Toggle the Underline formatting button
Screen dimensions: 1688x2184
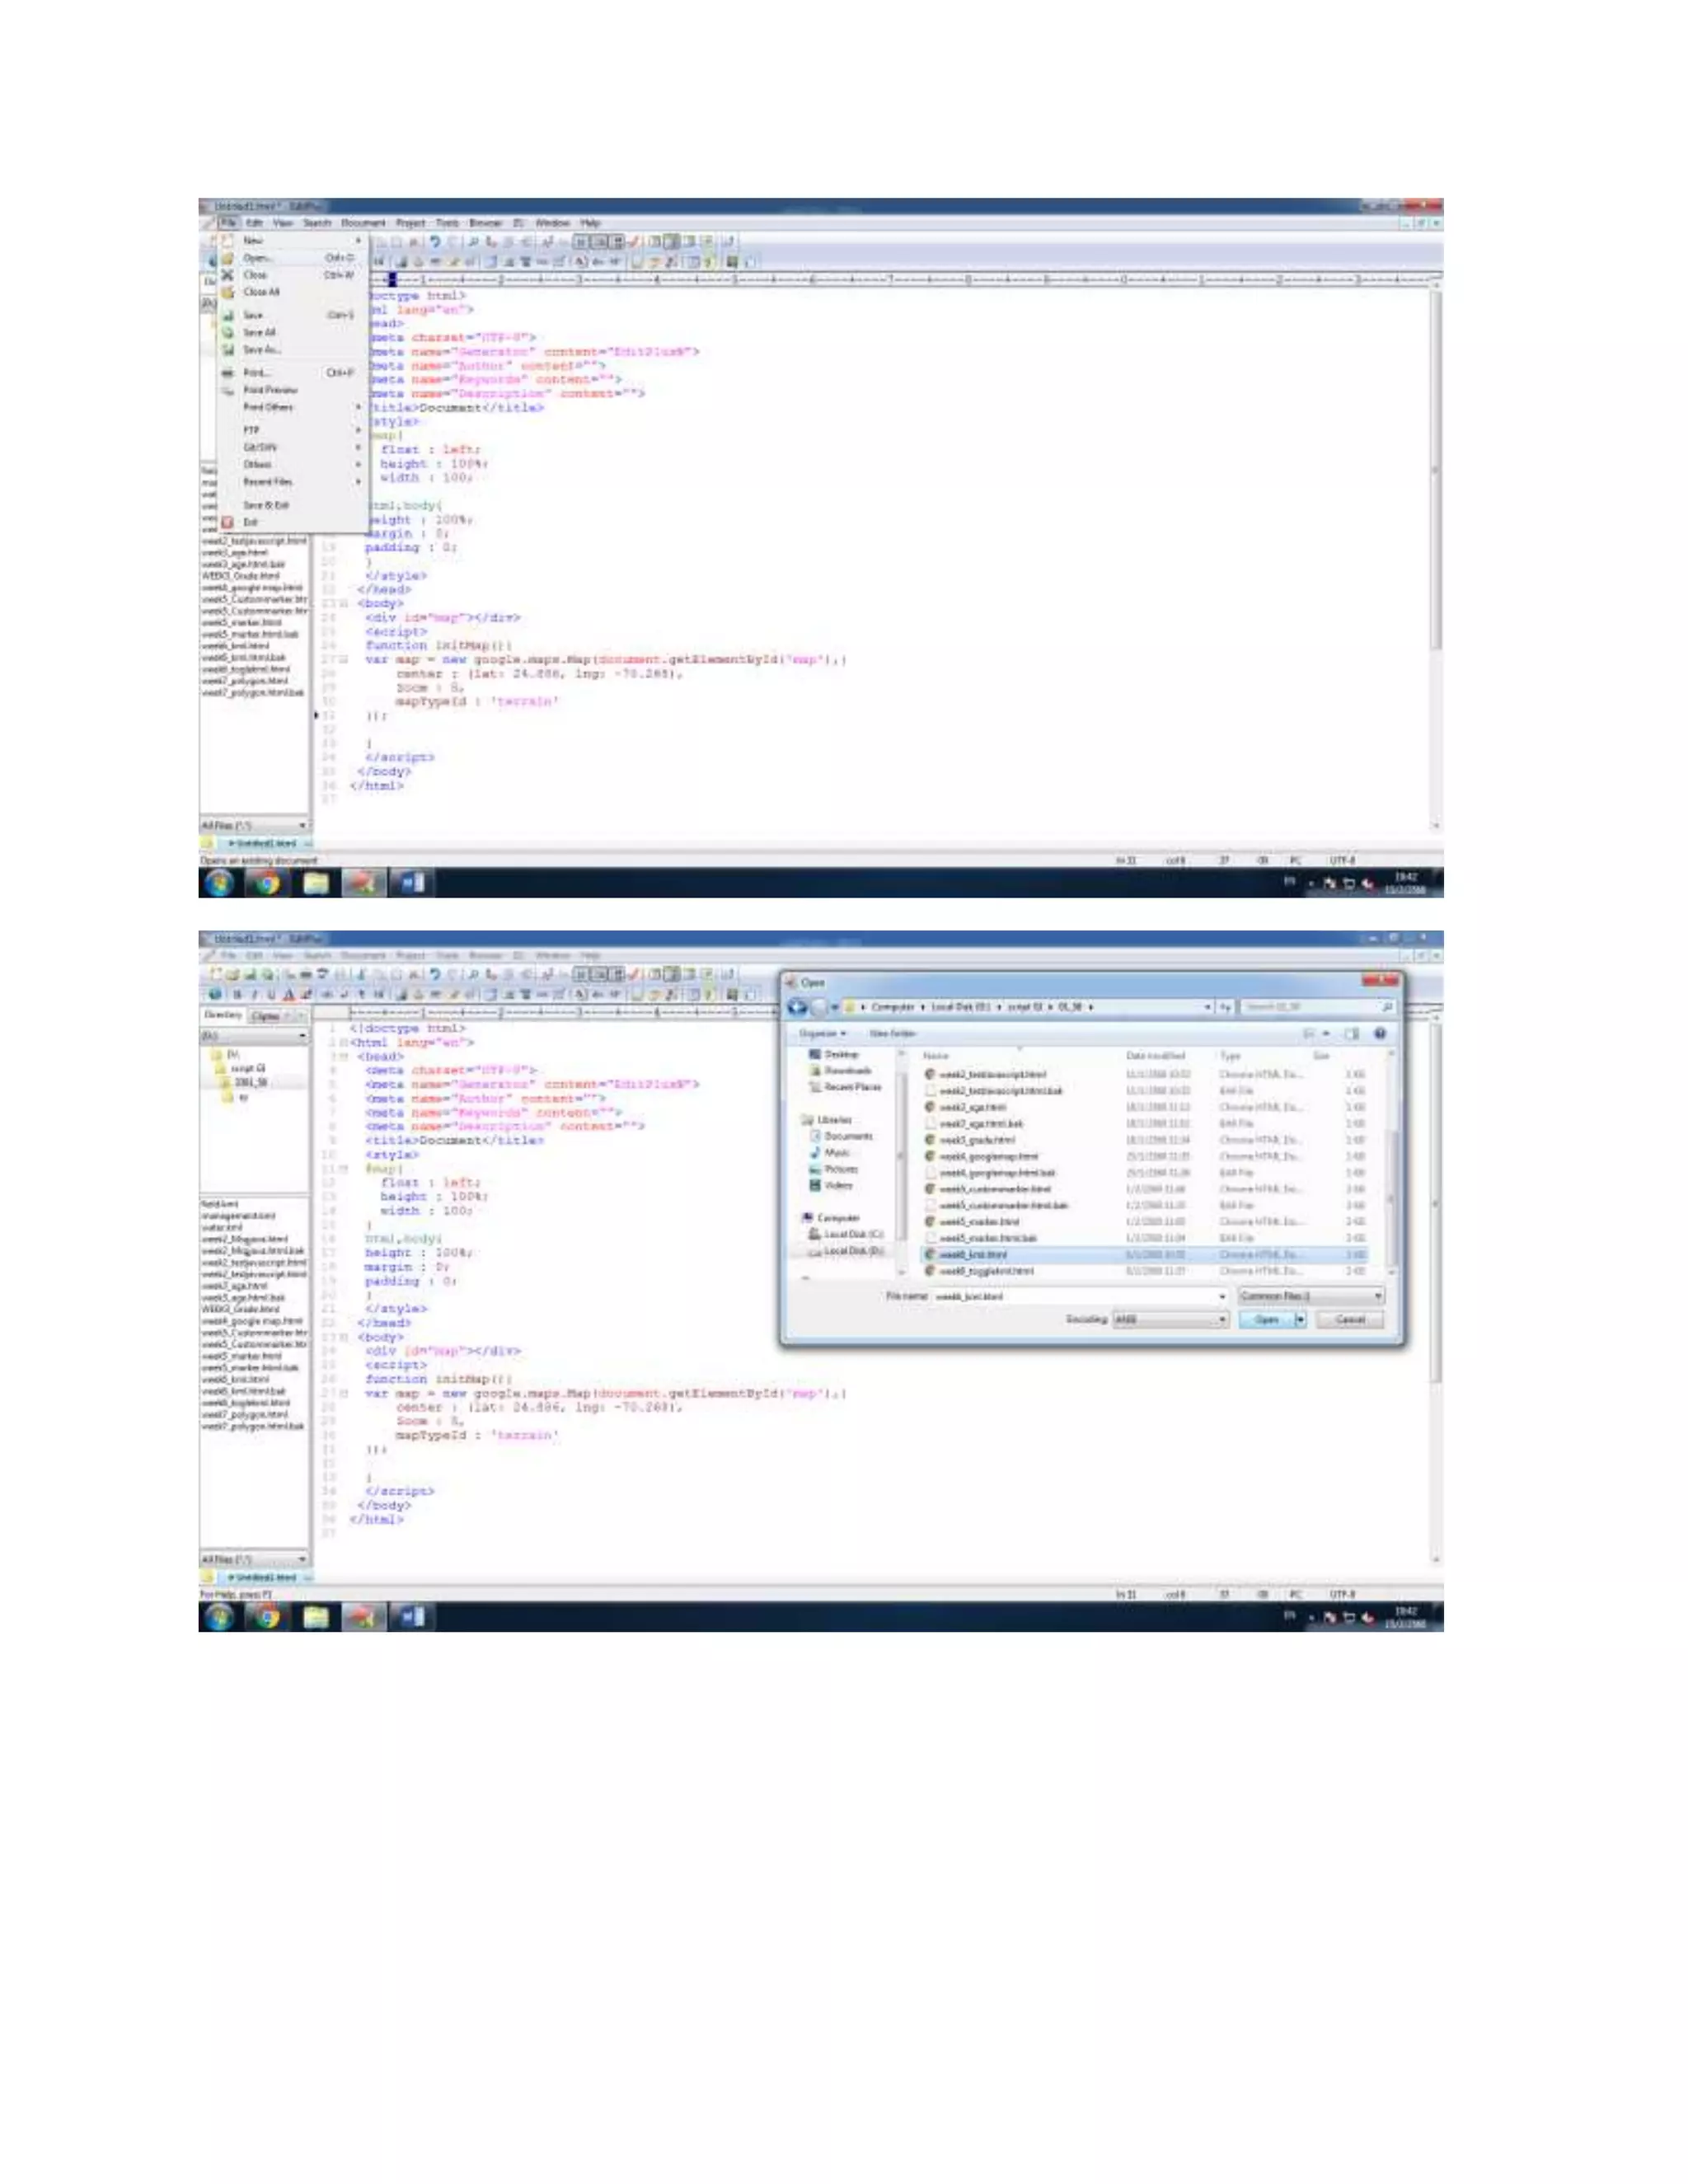[271, 994]
